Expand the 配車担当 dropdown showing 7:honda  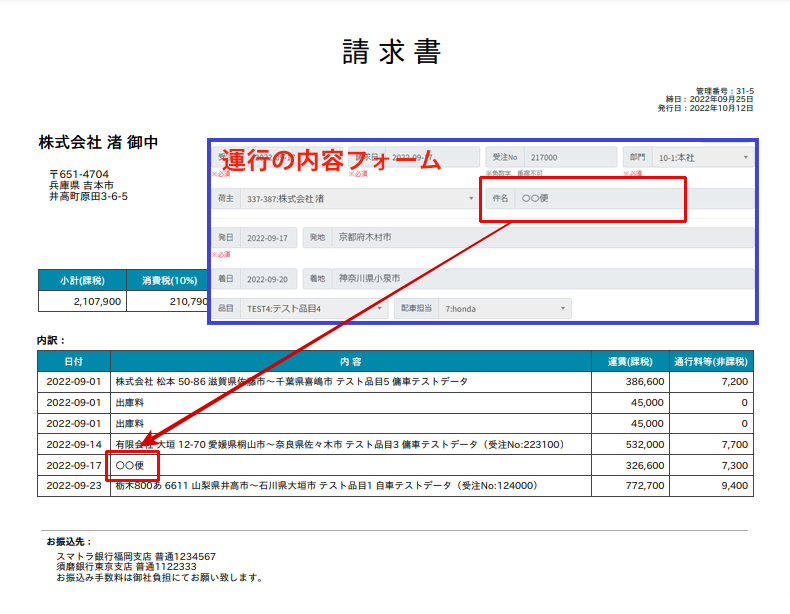(x=508, y=309)
